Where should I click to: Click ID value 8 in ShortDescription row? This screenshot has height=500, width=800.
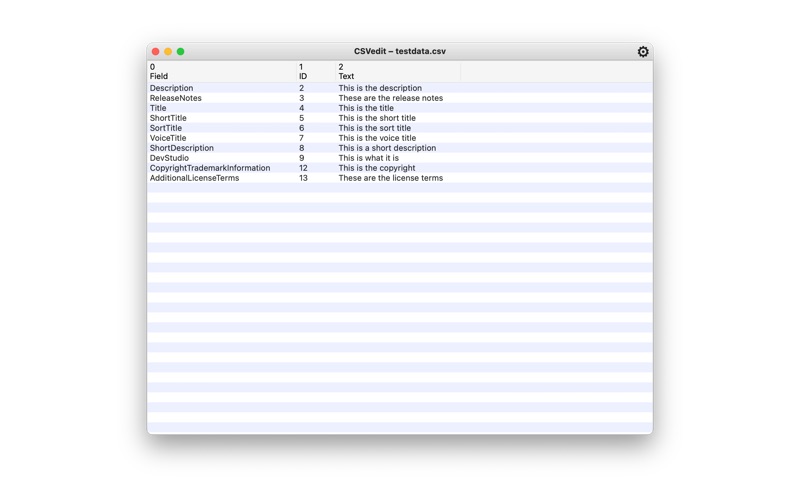click(302, 148)
